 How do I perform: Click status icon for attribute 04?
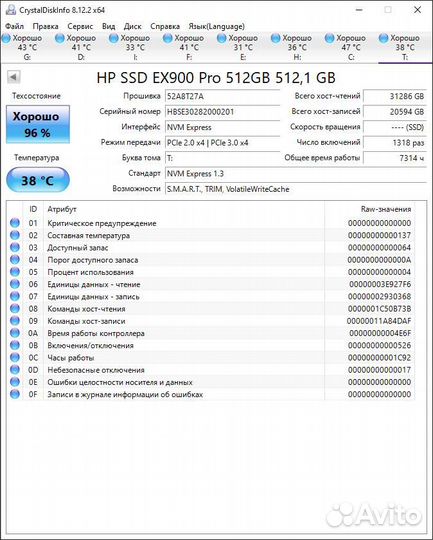(15, 260)
